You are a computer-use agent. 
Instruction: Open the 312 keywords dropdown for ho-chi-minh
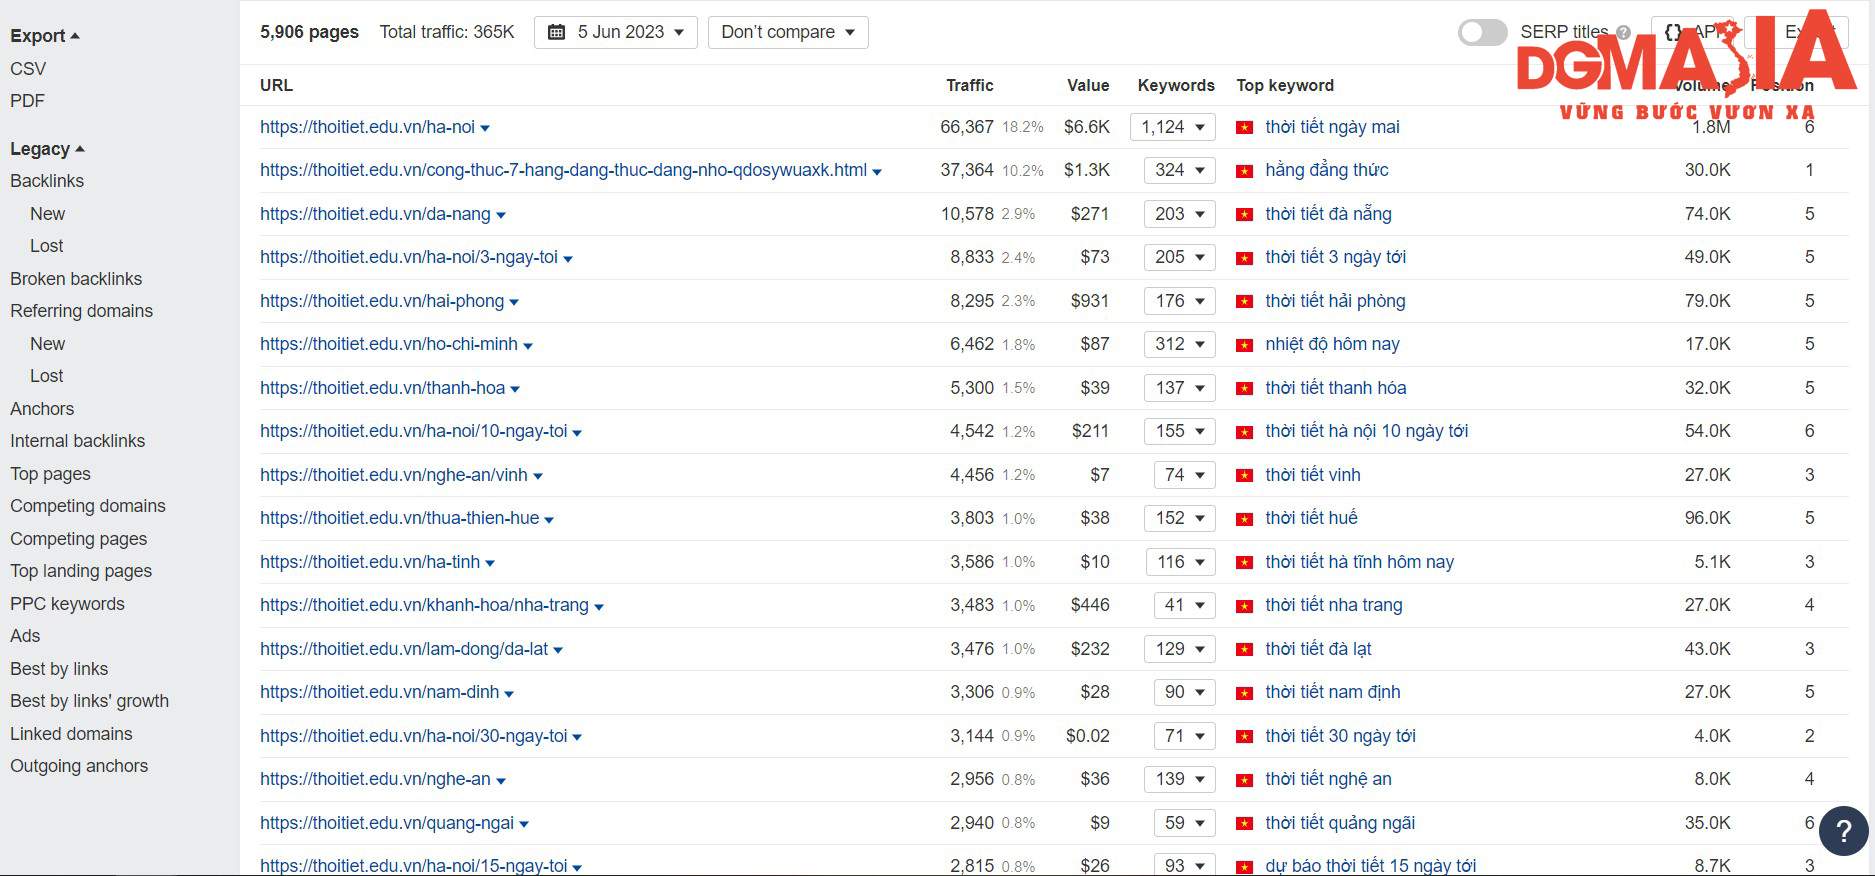point(1180,344)
